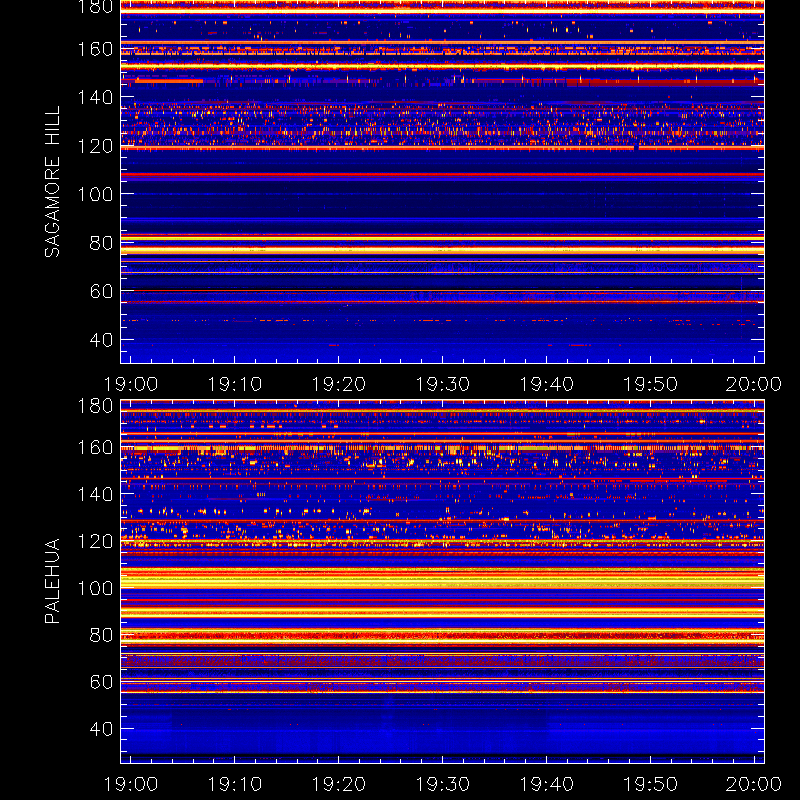Screen dimensions: 800x800
Task: Click 19:20 time label under Sagamore Hill plot
Action: click(339, 384)
